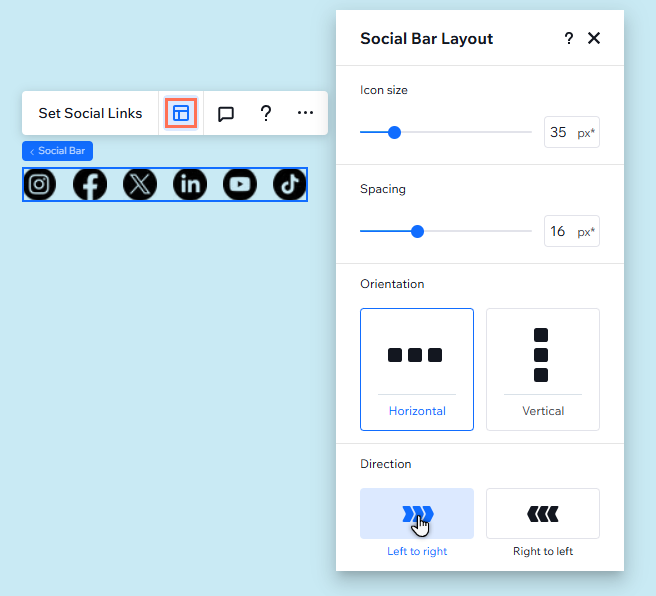Screen dimensions: 656x596
Task: Select the Horizontal orientation option
Action: click(x=417, y=369)
